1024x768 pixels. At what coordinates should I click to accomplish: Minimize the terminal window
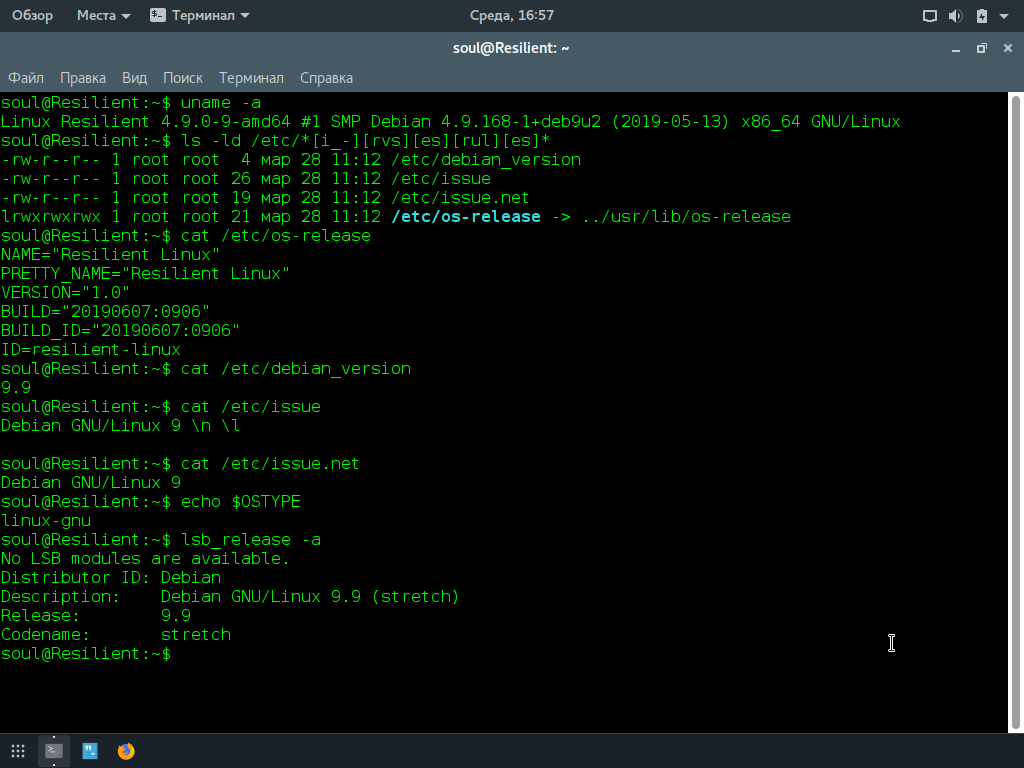(x=956, y=48)
